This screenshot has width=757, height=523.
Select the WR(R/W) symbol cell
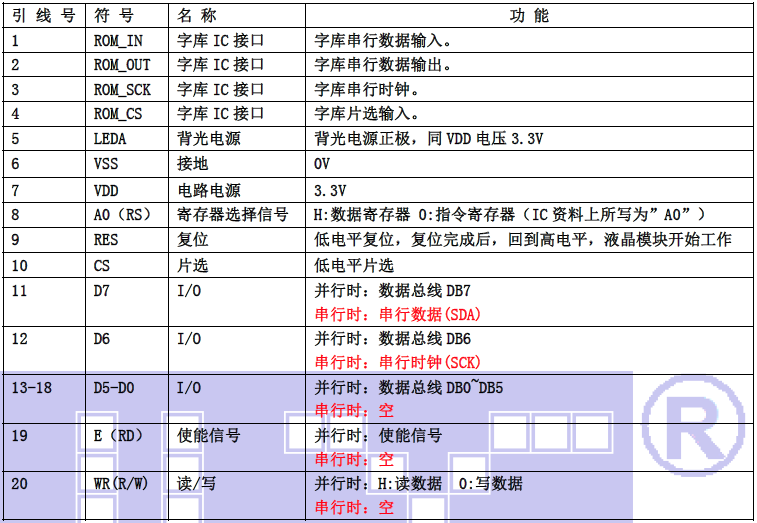tap(121, 484)
